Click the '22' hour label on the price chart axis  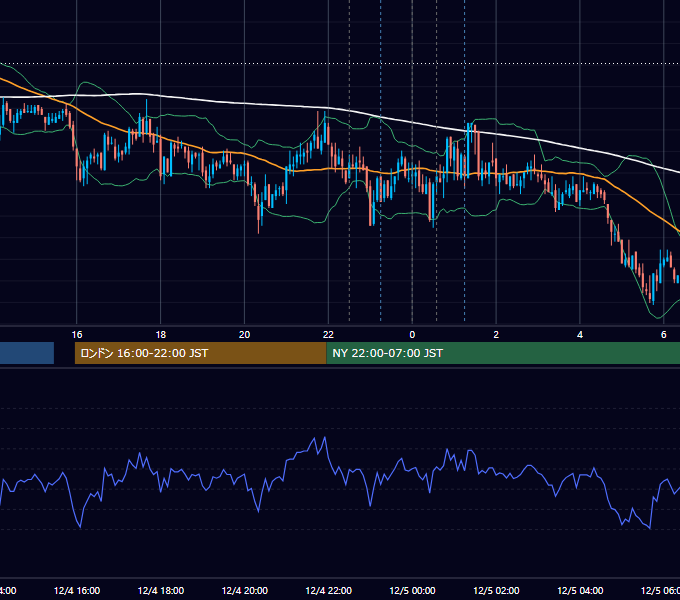click(328, 335)
